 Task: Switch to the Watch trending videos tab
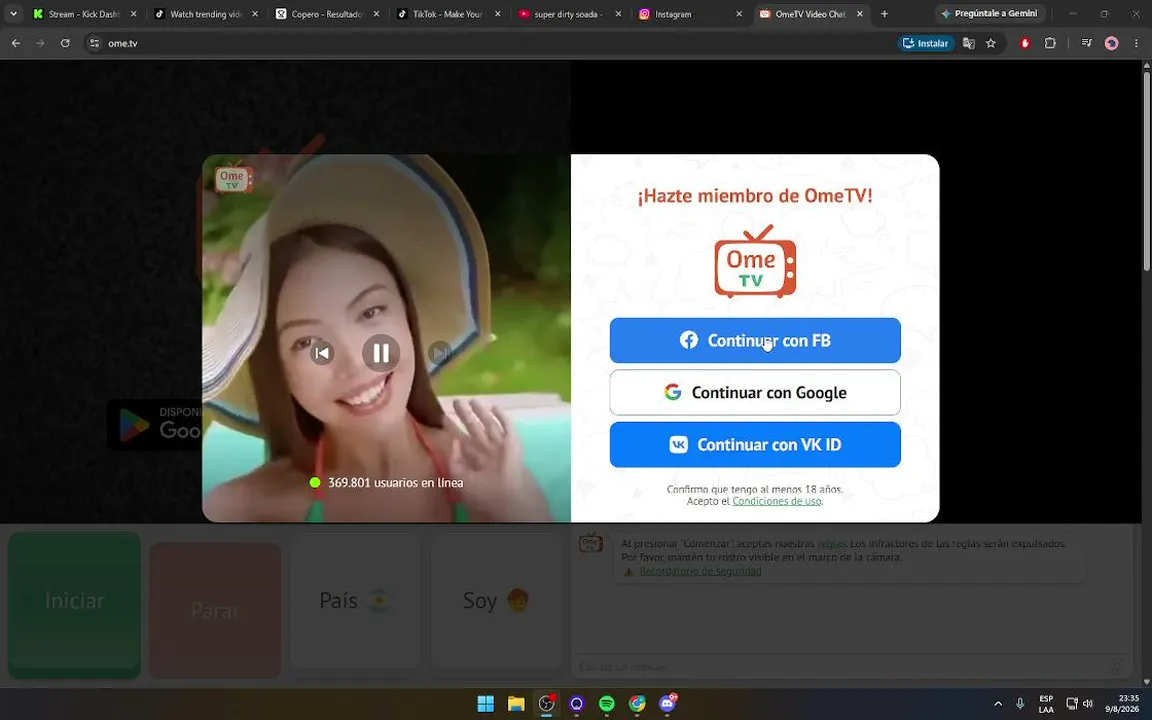[x=206, y=14]
